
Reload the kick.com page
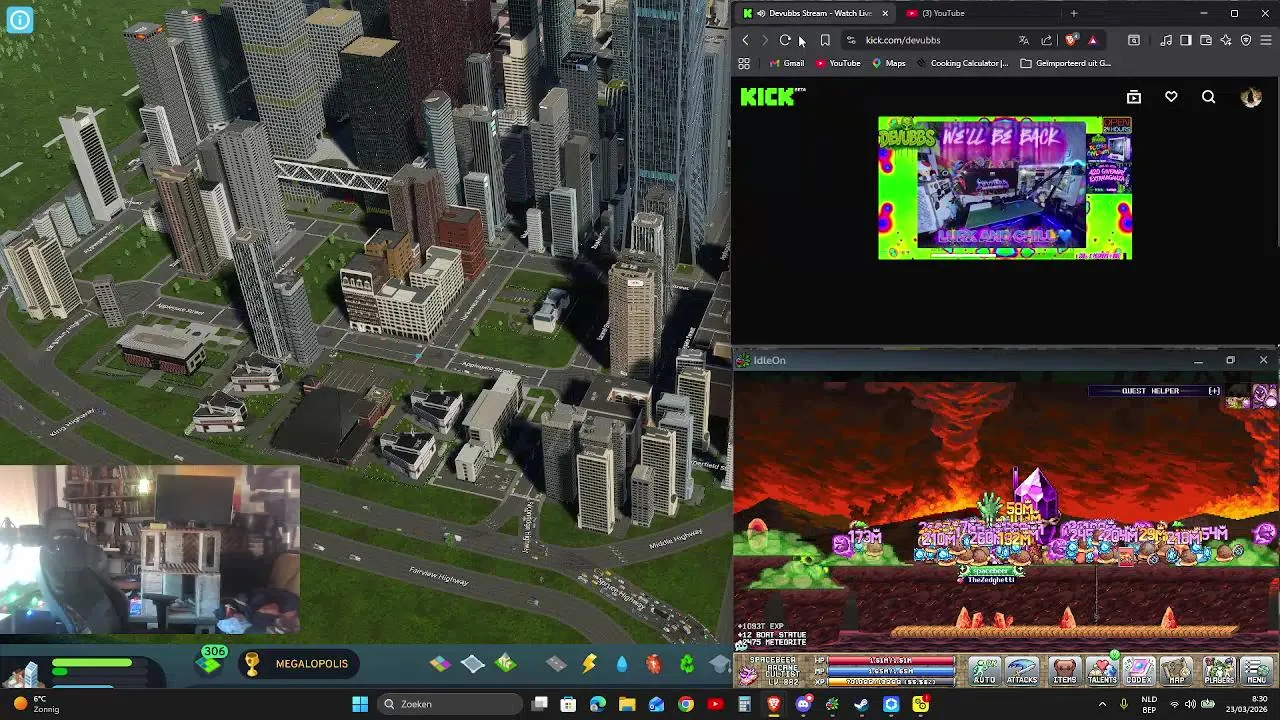(x=785, y=40)
